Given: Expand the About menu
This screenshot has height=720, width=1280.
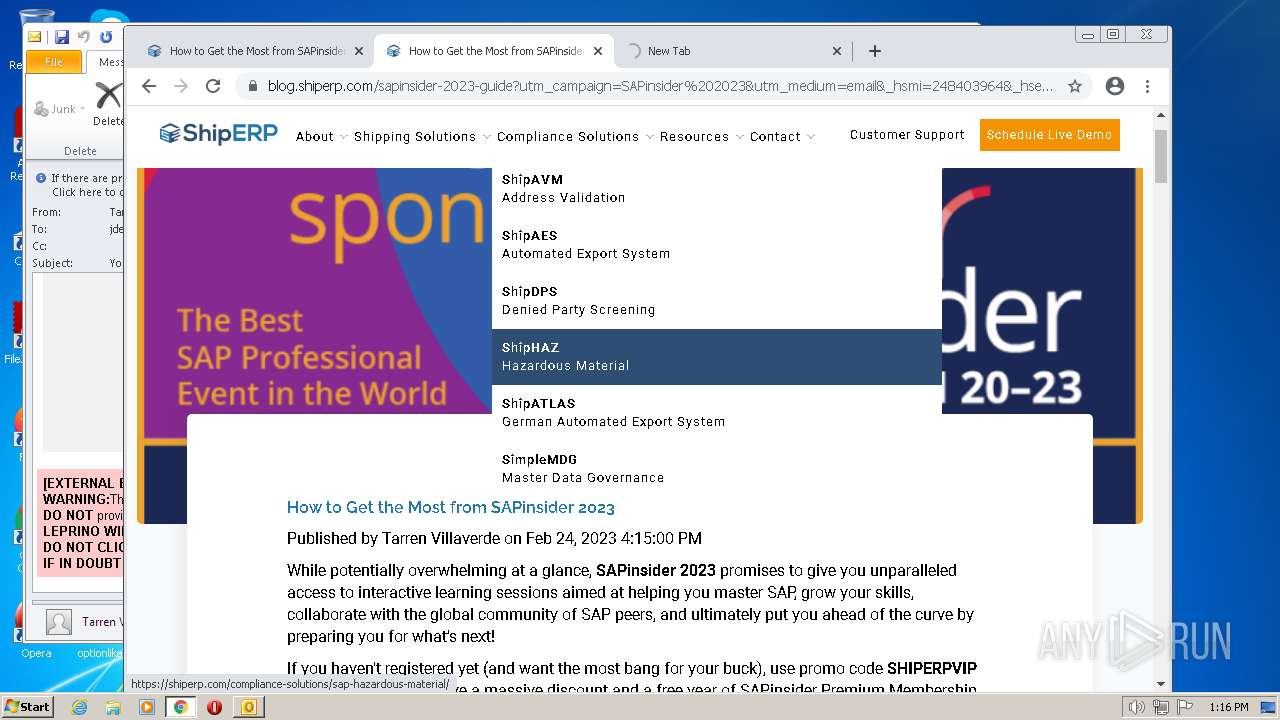Looking at the screenshot, I should pyautogui.click(x=321, y=136).
